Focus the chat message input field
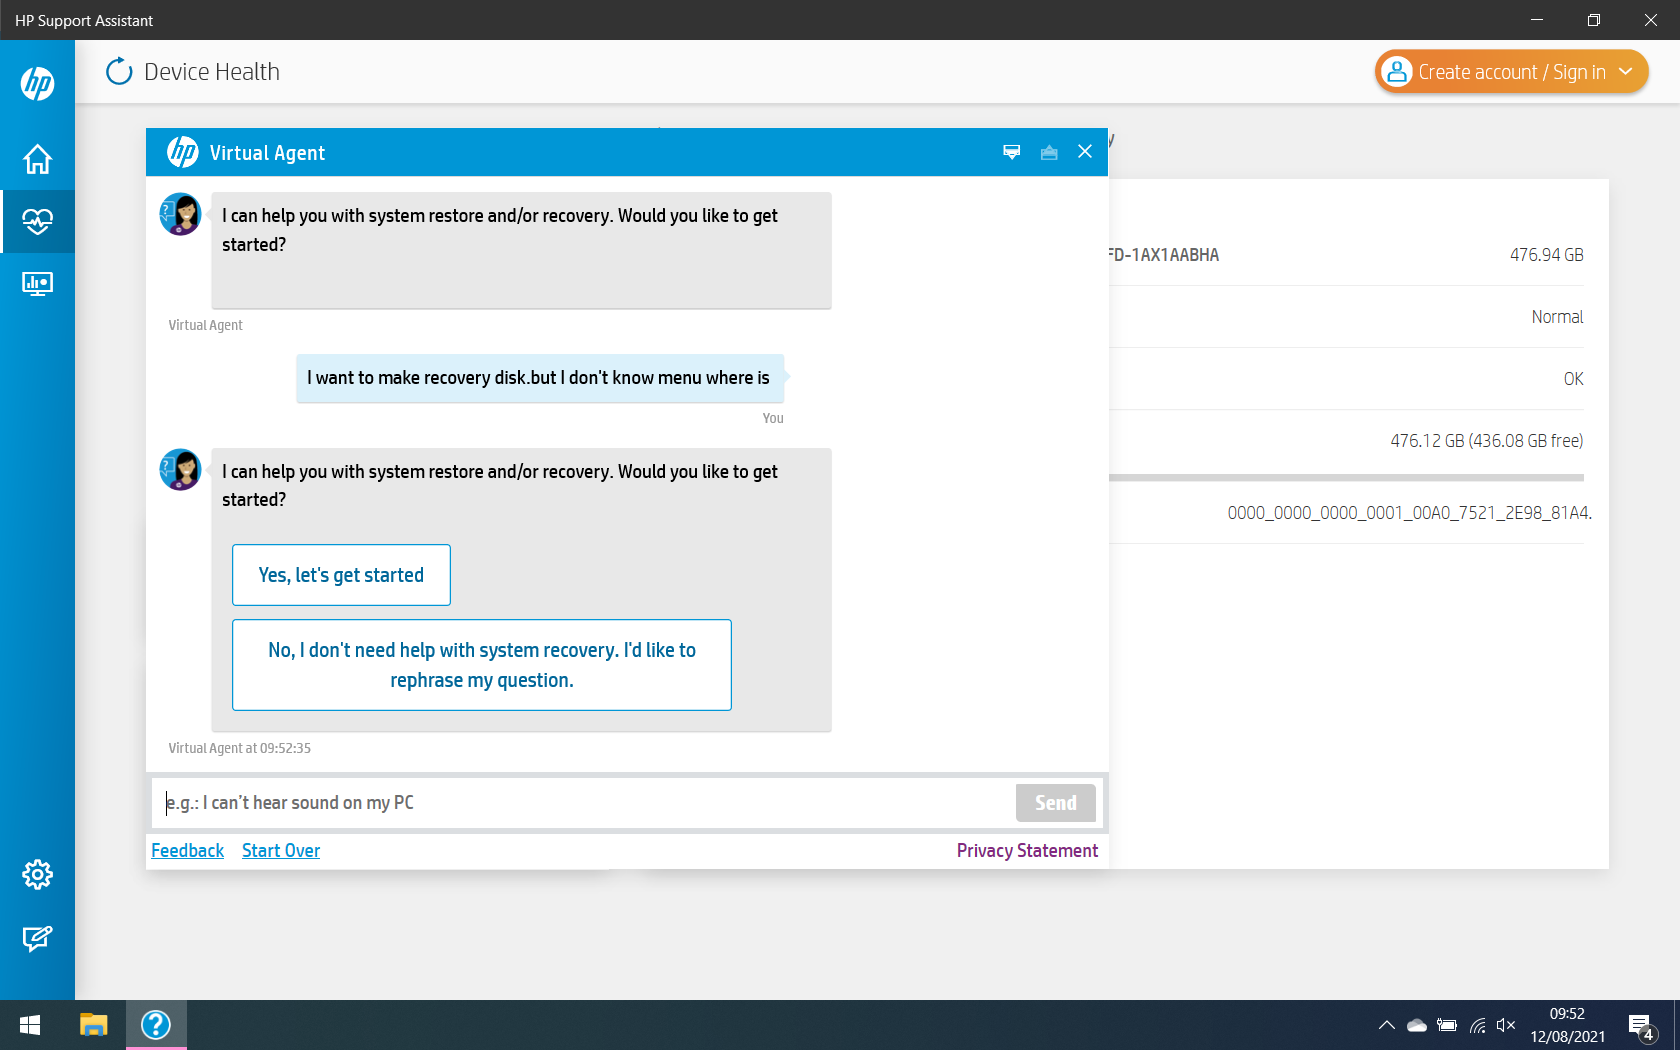The image size is (1680, 1050). click(x=585, y=803)
